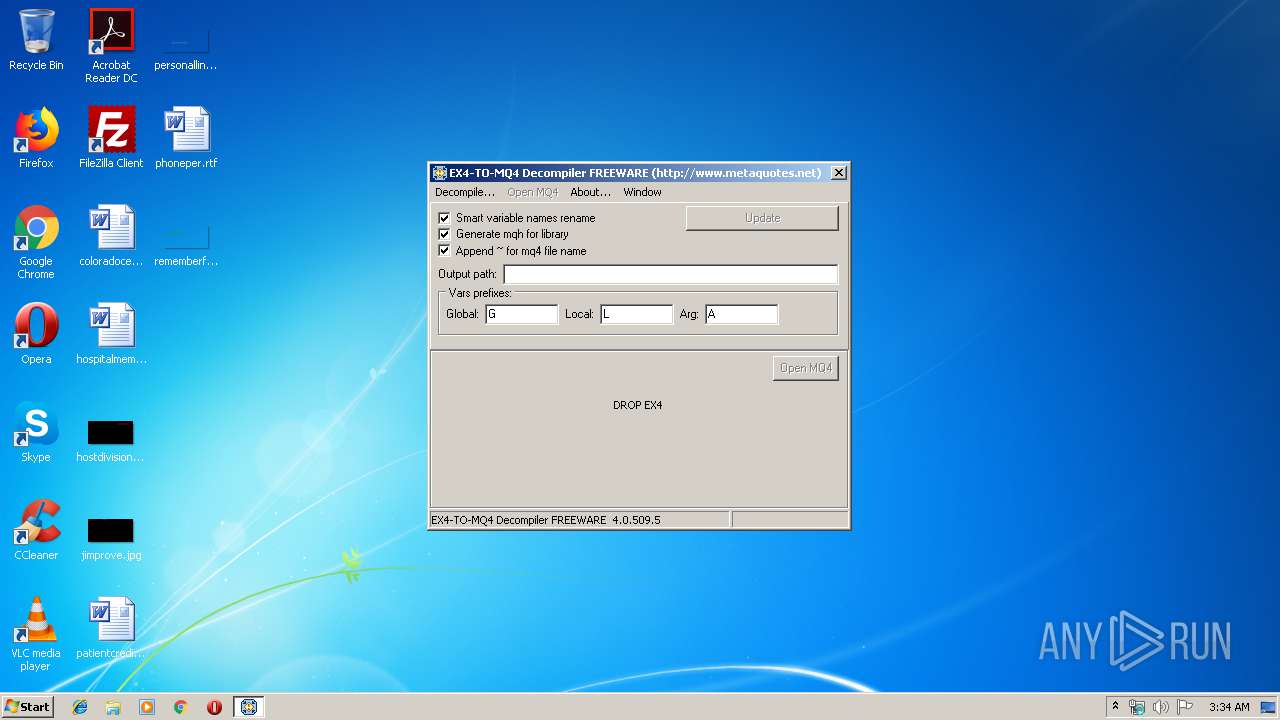Launch CCleaner desktop shortcut
The image size is (1280, 720).
coord(36,530)
